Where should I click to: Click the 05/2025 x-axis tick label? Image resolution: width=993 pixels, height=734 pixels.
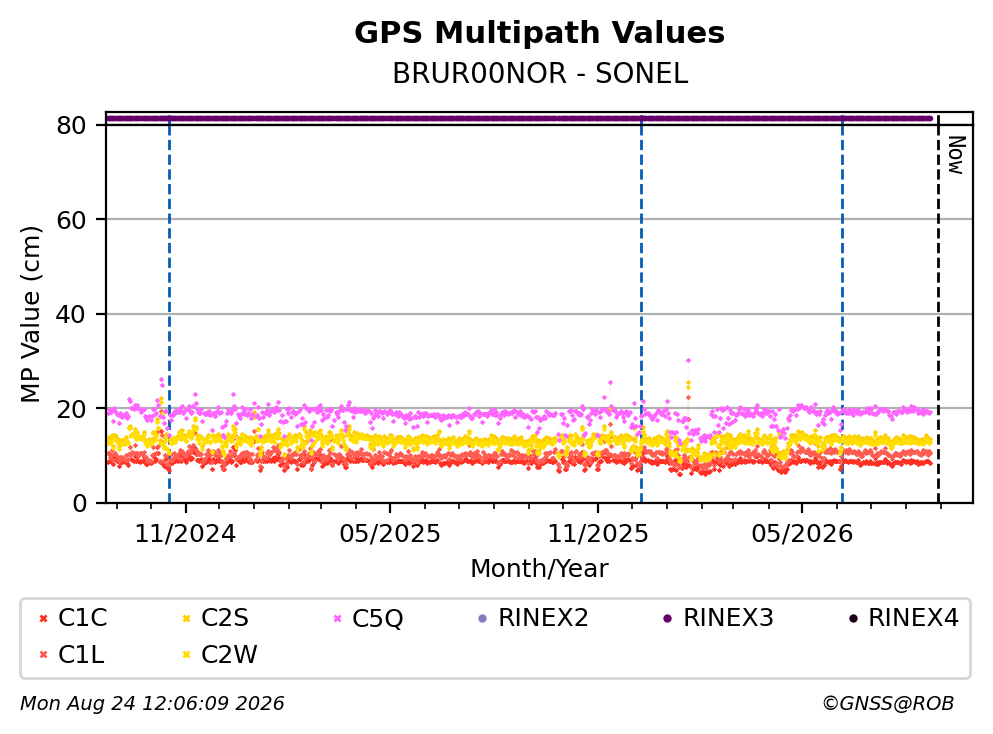click(389, 534)
